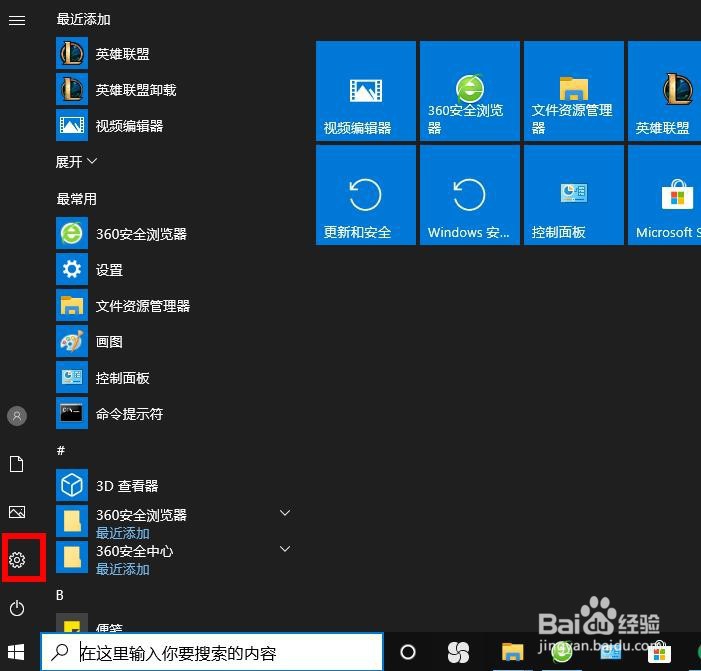Open the Microsoft Store tile
The image size is (701, 671).
(x=665, y=195)
